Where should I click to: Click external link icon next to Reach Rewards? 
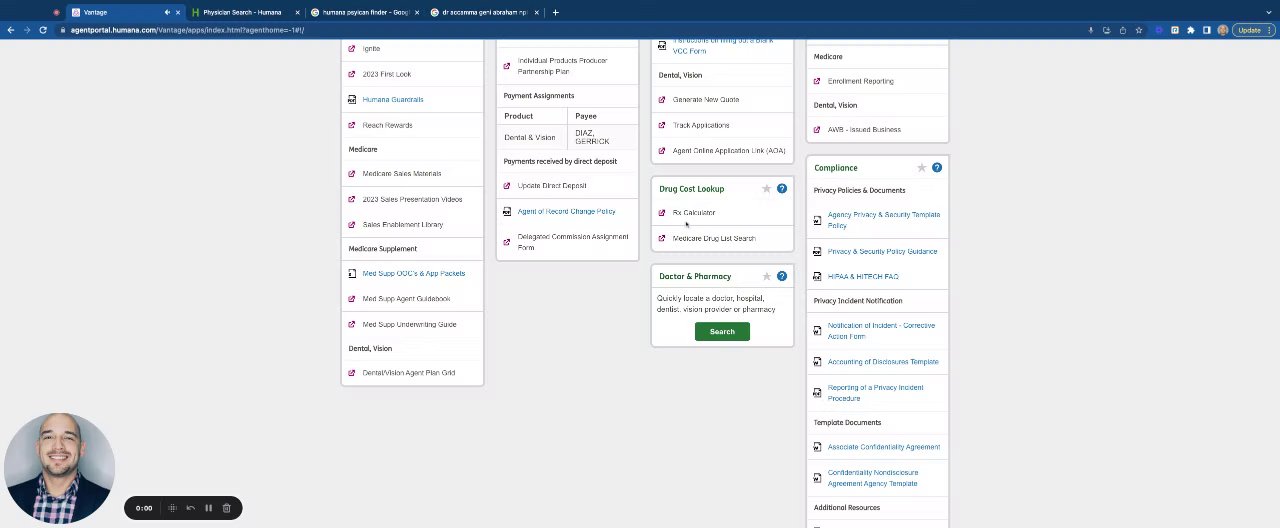click(352, 125)
